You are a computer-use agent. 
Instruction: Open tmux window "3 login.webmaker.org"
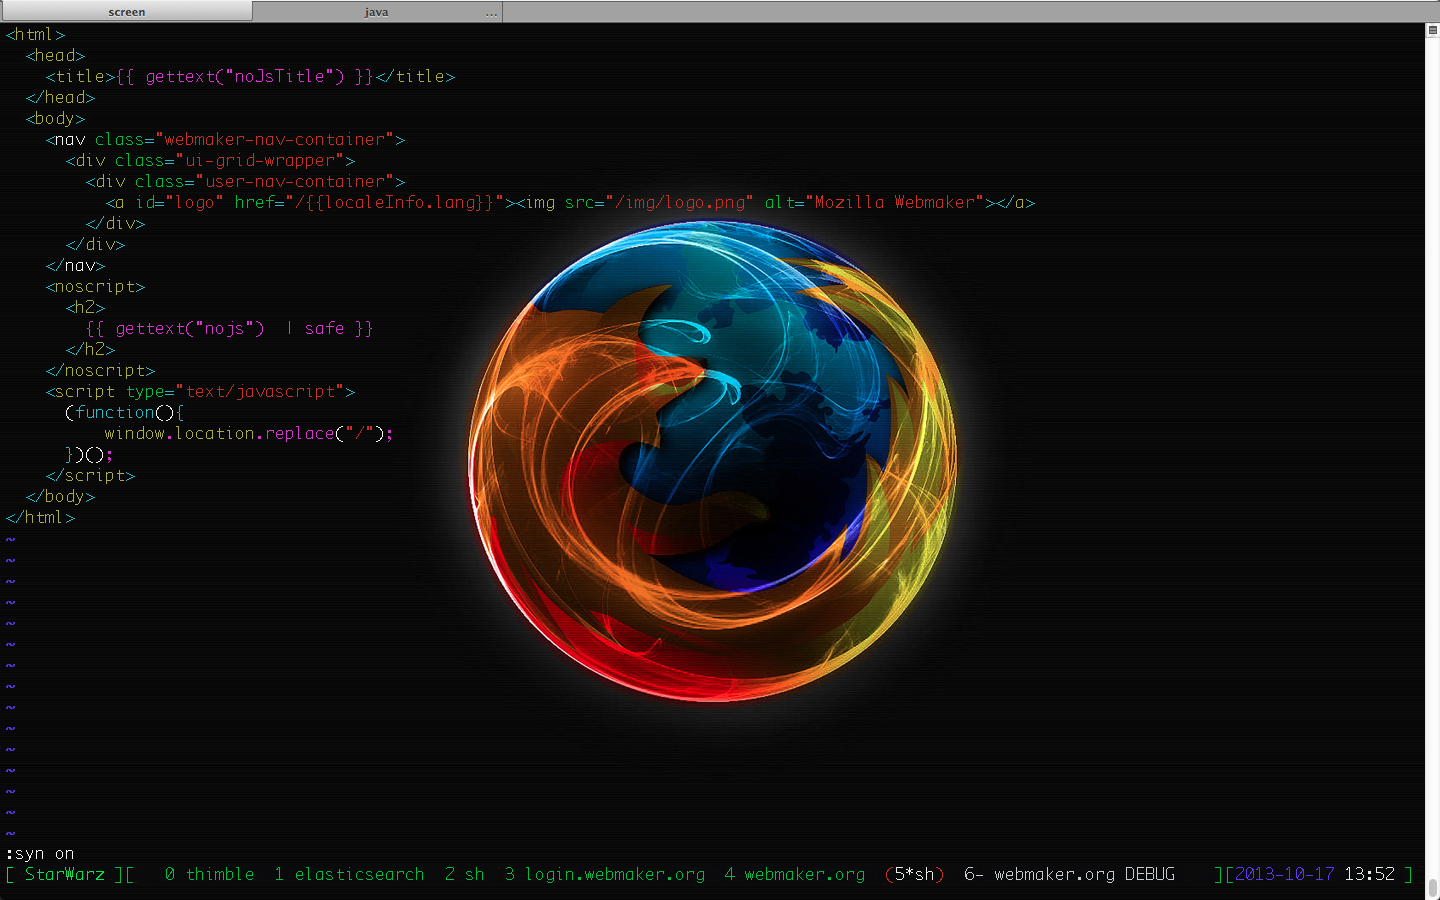click(x=605, y=874)
